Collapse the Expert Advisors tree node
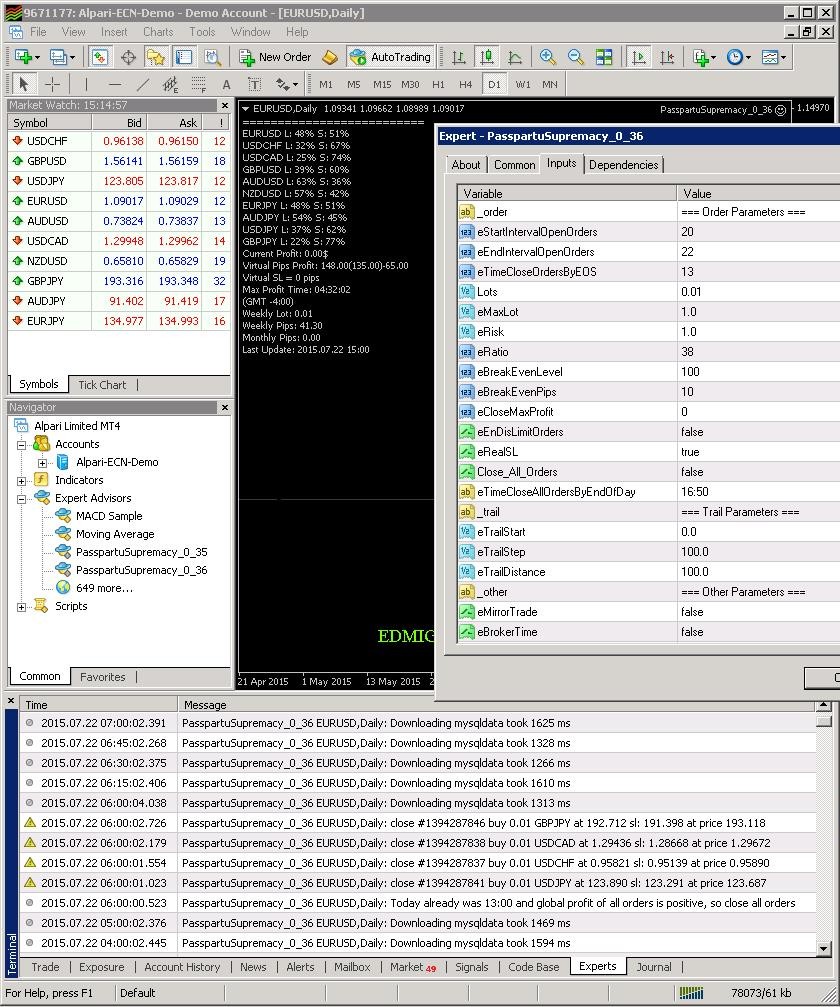 click(21, 498)
